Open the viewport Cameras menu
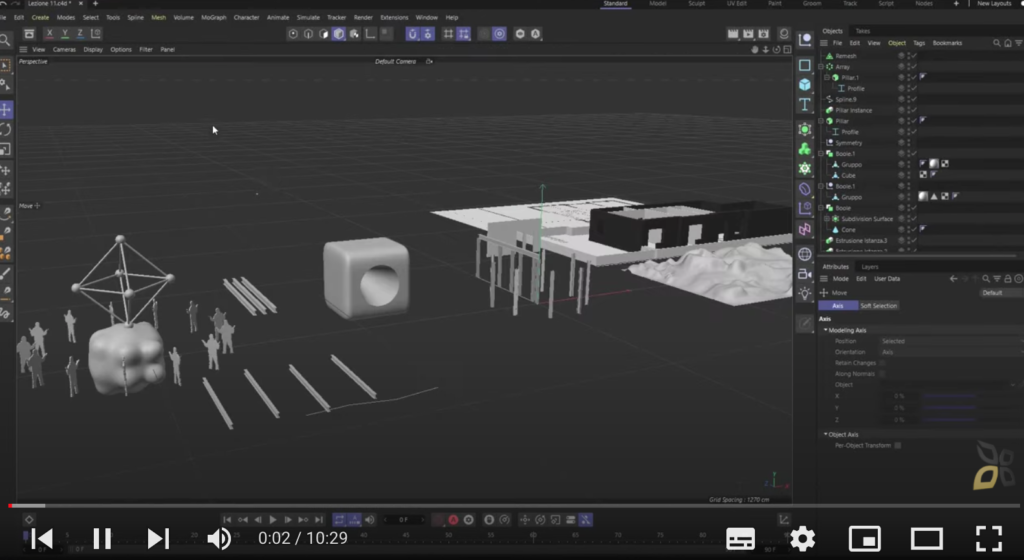This screenshot has width=1024, height=560. tap(64, 50)
